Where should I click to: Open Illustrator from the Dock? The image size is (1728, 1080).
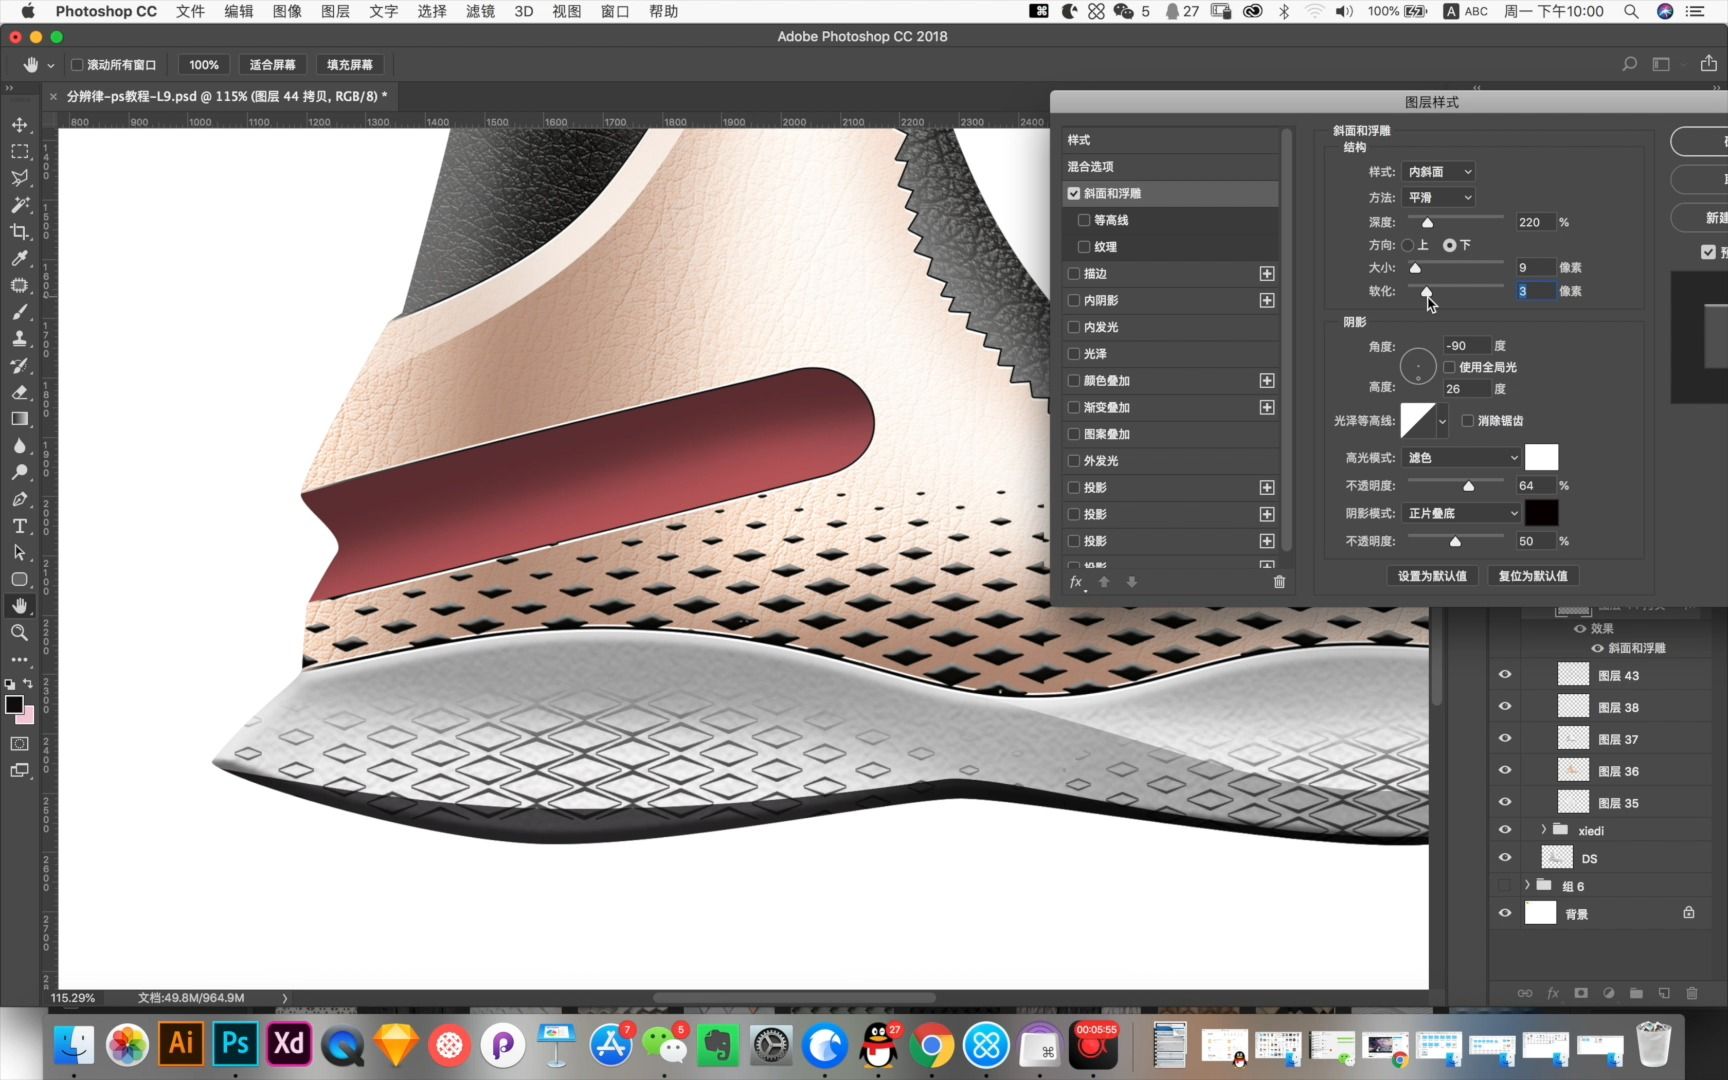pyautogui.click(x=181, y=1044)
